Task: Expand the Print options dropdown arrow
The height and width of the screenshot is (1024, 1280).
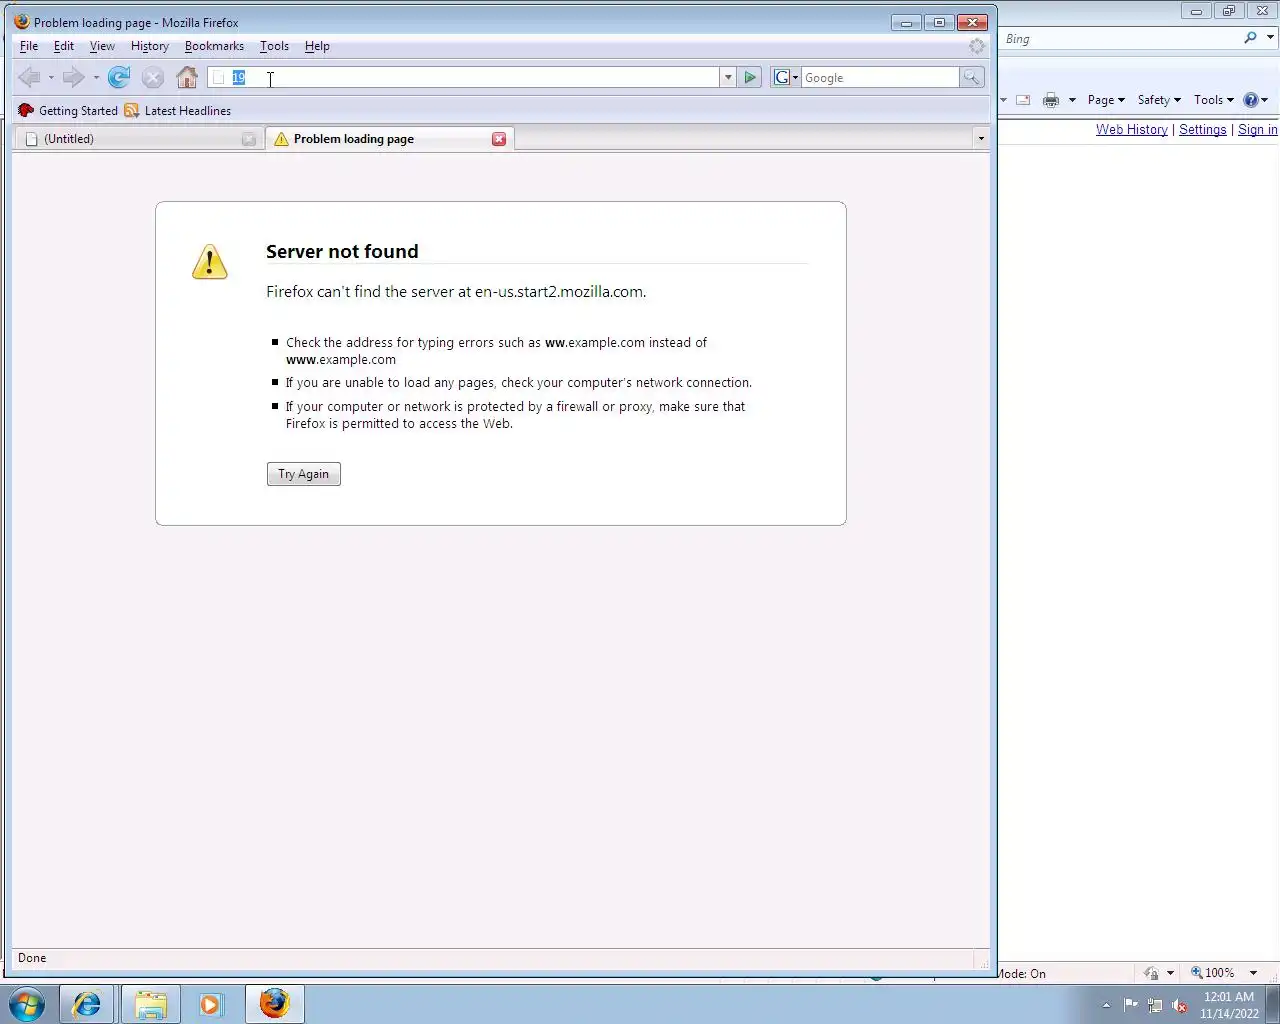Action: 1072,100
